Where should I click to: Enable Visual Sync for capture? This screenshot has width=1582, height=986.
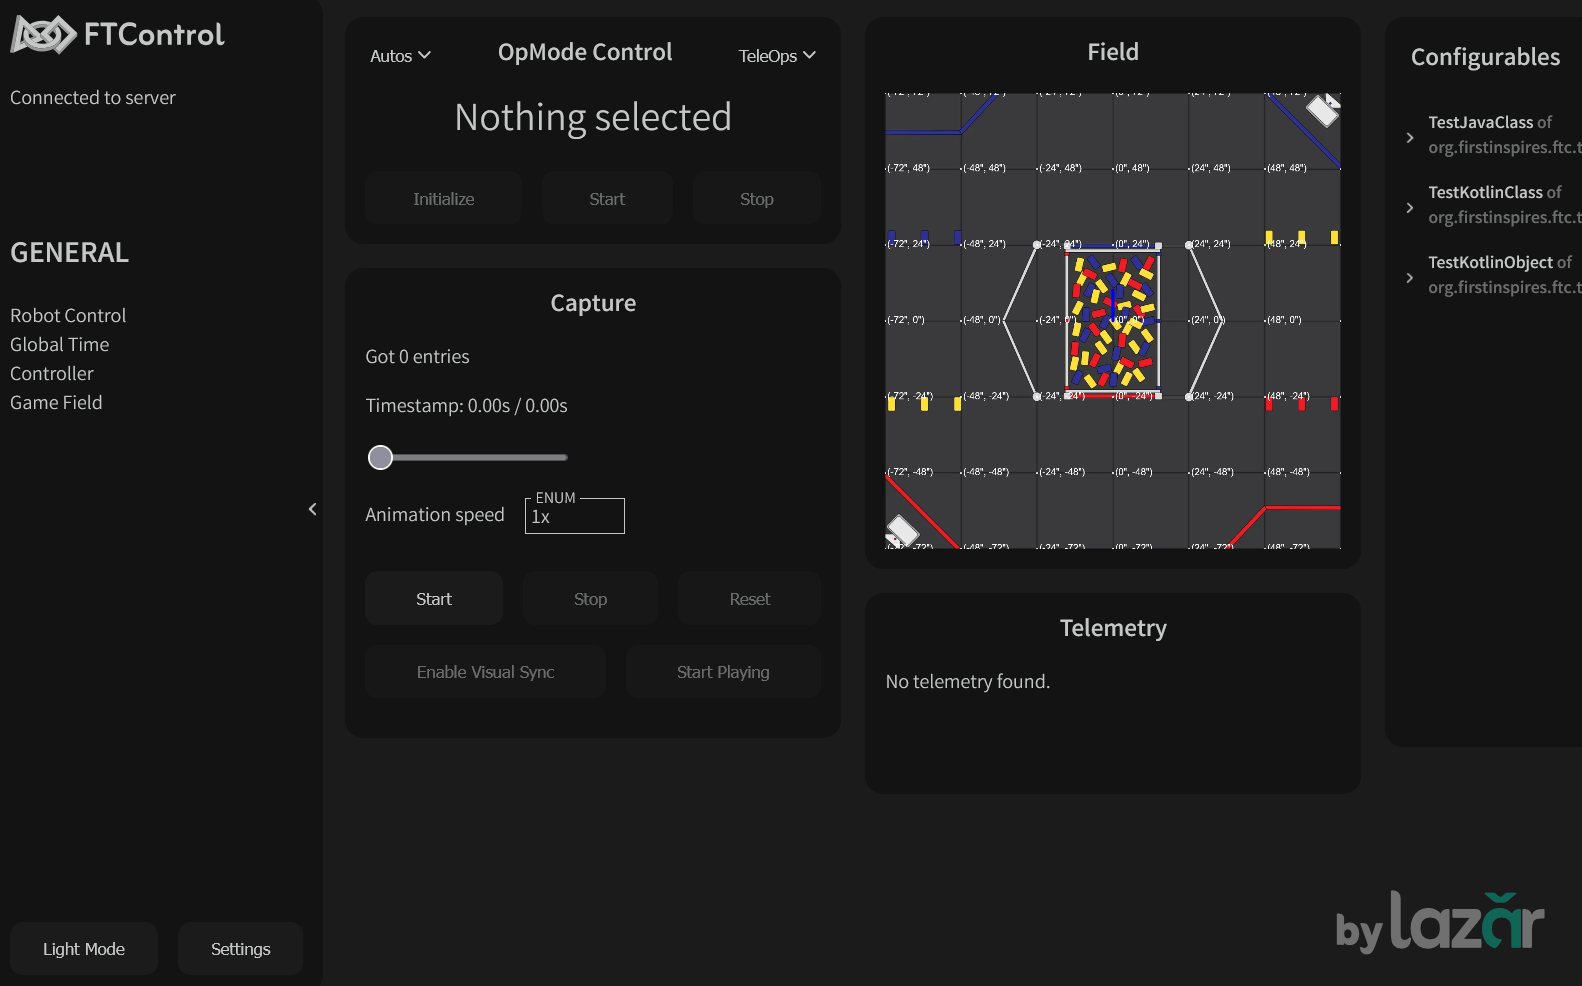485,672
